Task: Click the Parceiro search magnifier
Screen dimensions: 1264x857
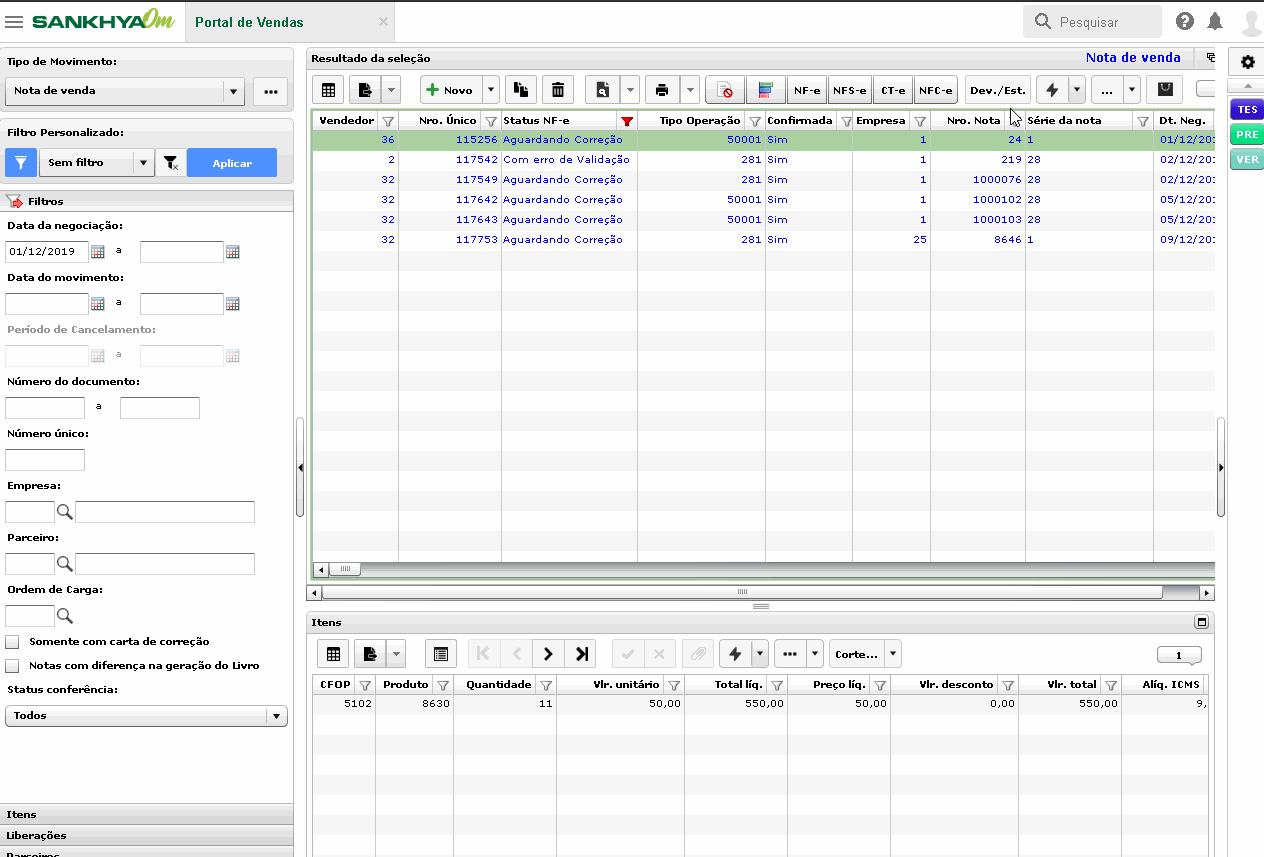Action: point(65,564)
